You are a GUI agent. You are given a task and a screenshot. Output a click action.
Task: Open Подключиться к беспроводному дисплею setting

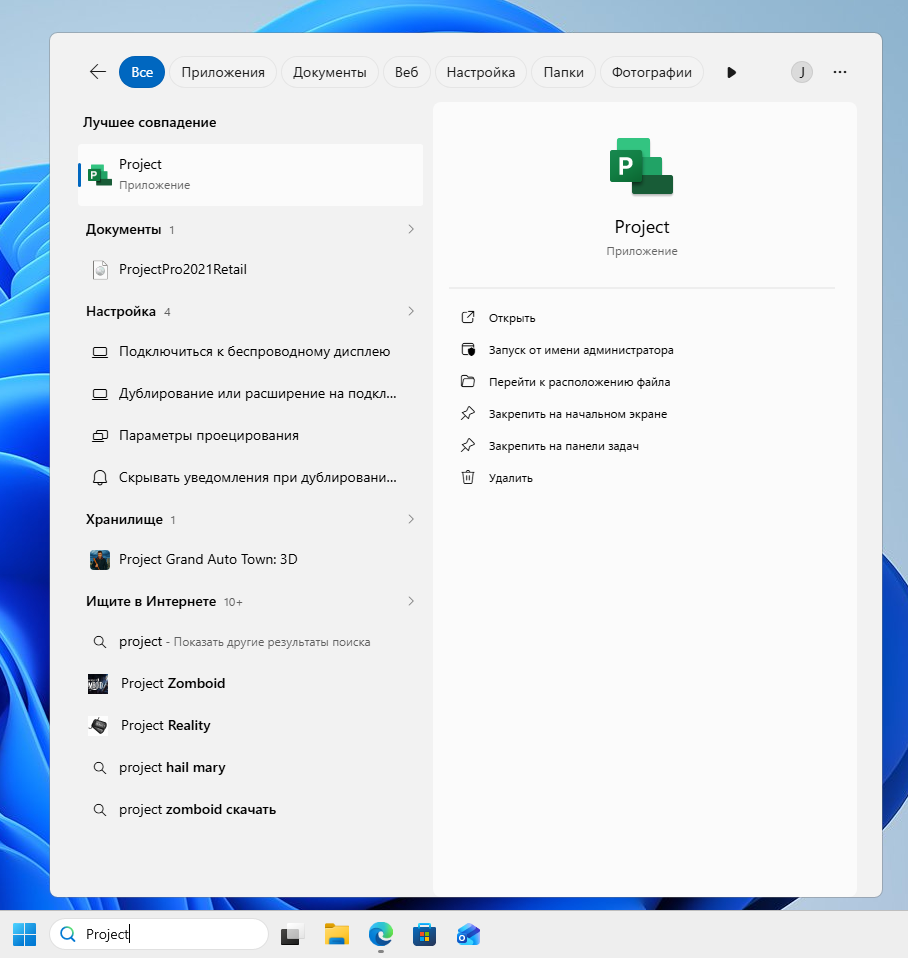251,352
